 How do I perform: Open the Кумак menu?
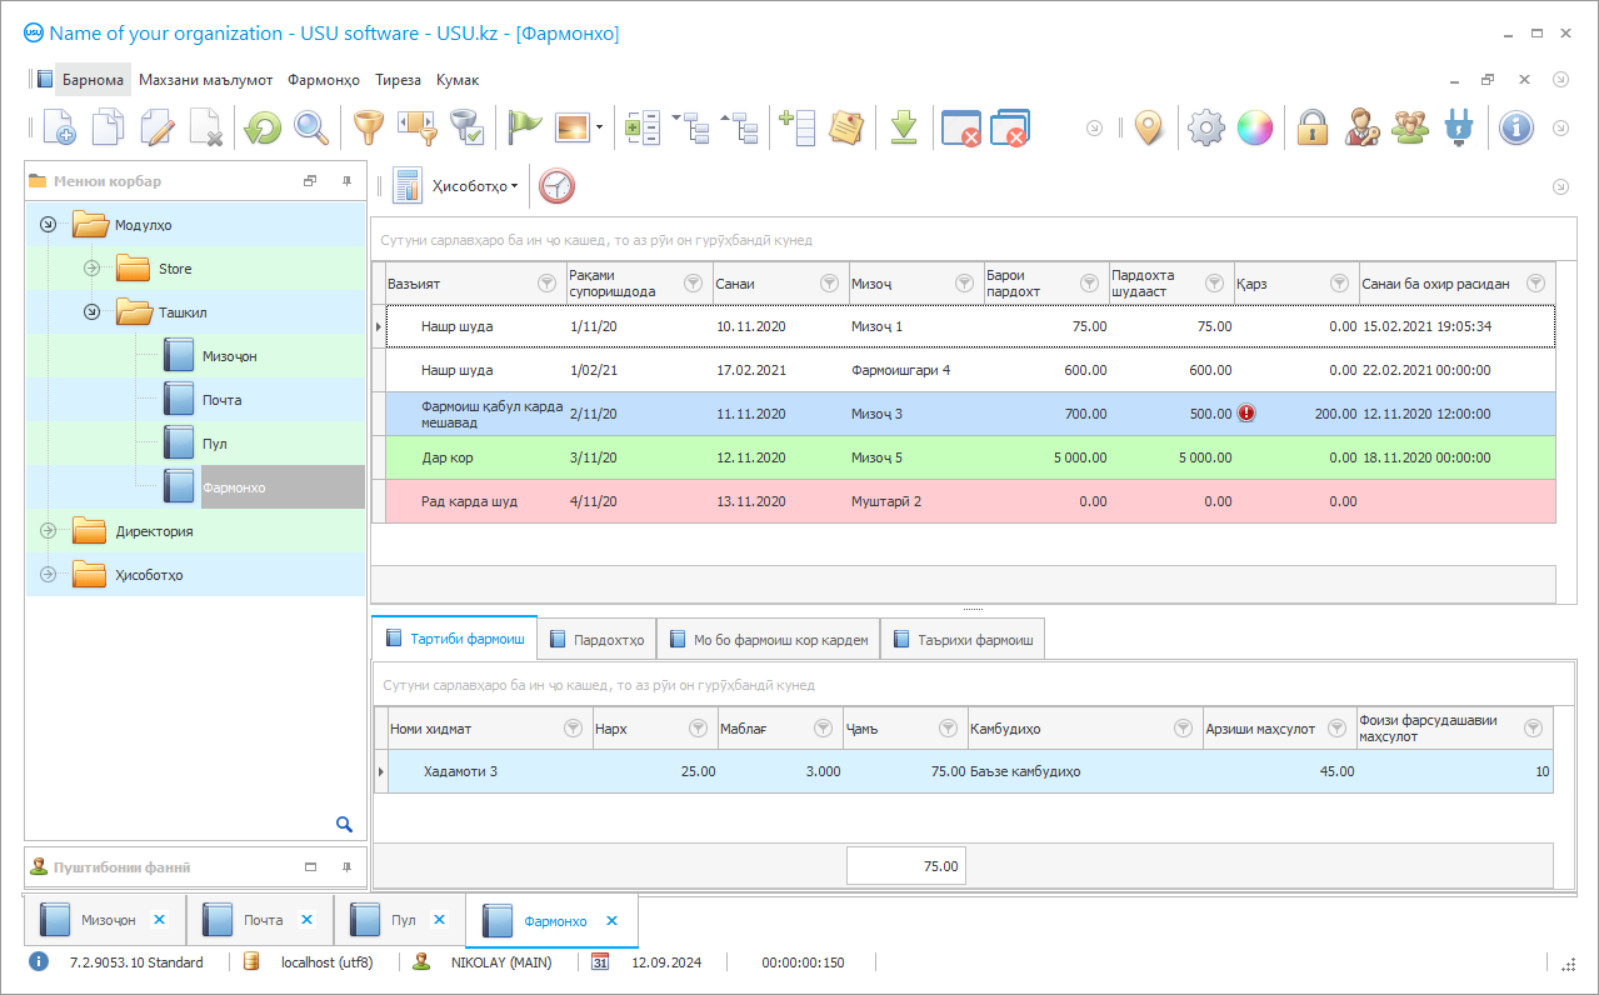(457, 80)
